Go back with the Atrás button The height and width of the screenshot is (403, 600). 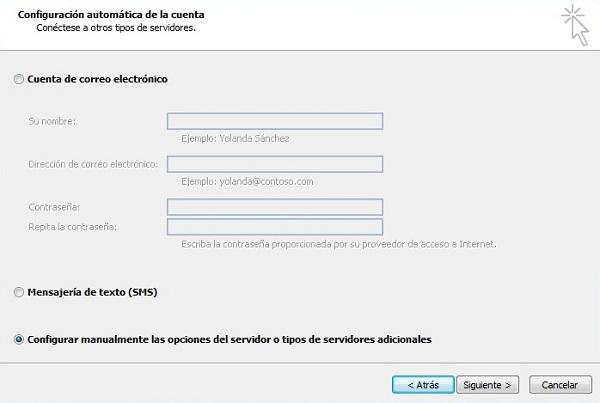click(423, 384)
